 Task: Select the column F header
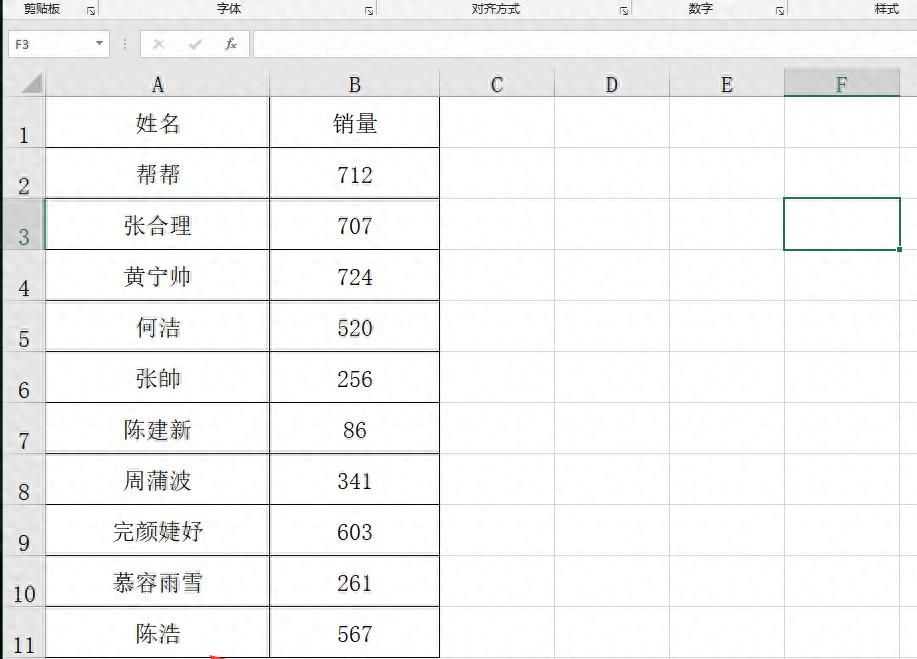(x=843, y=81)
